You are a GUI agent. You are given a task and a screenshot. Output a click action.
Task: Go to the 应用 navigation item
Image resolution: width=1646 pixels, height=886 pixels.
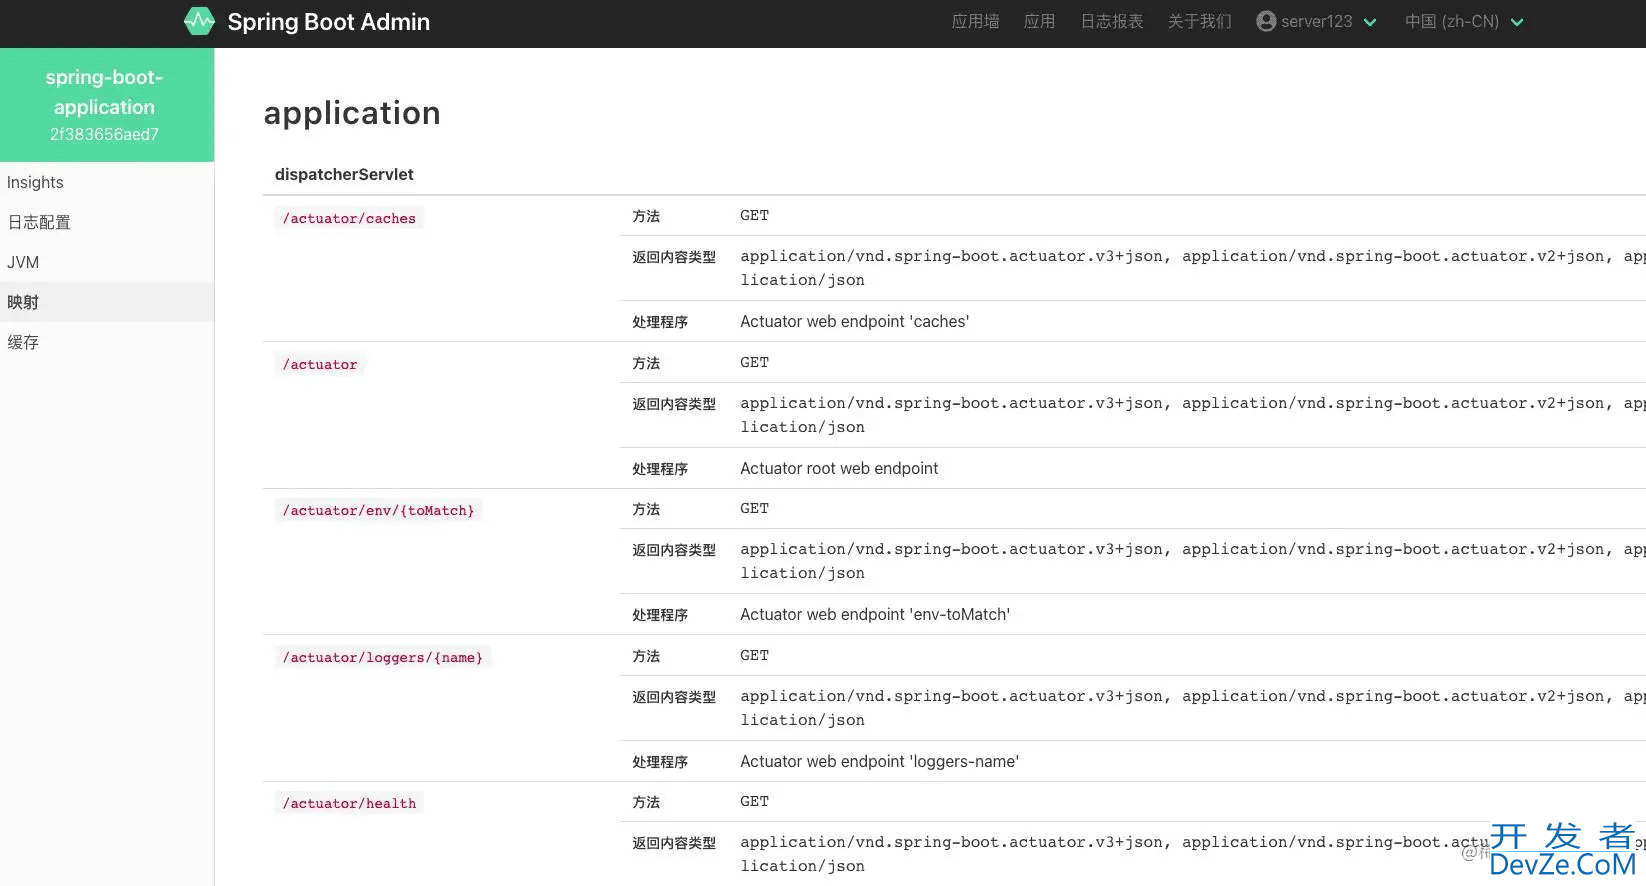pos(1039,21)
